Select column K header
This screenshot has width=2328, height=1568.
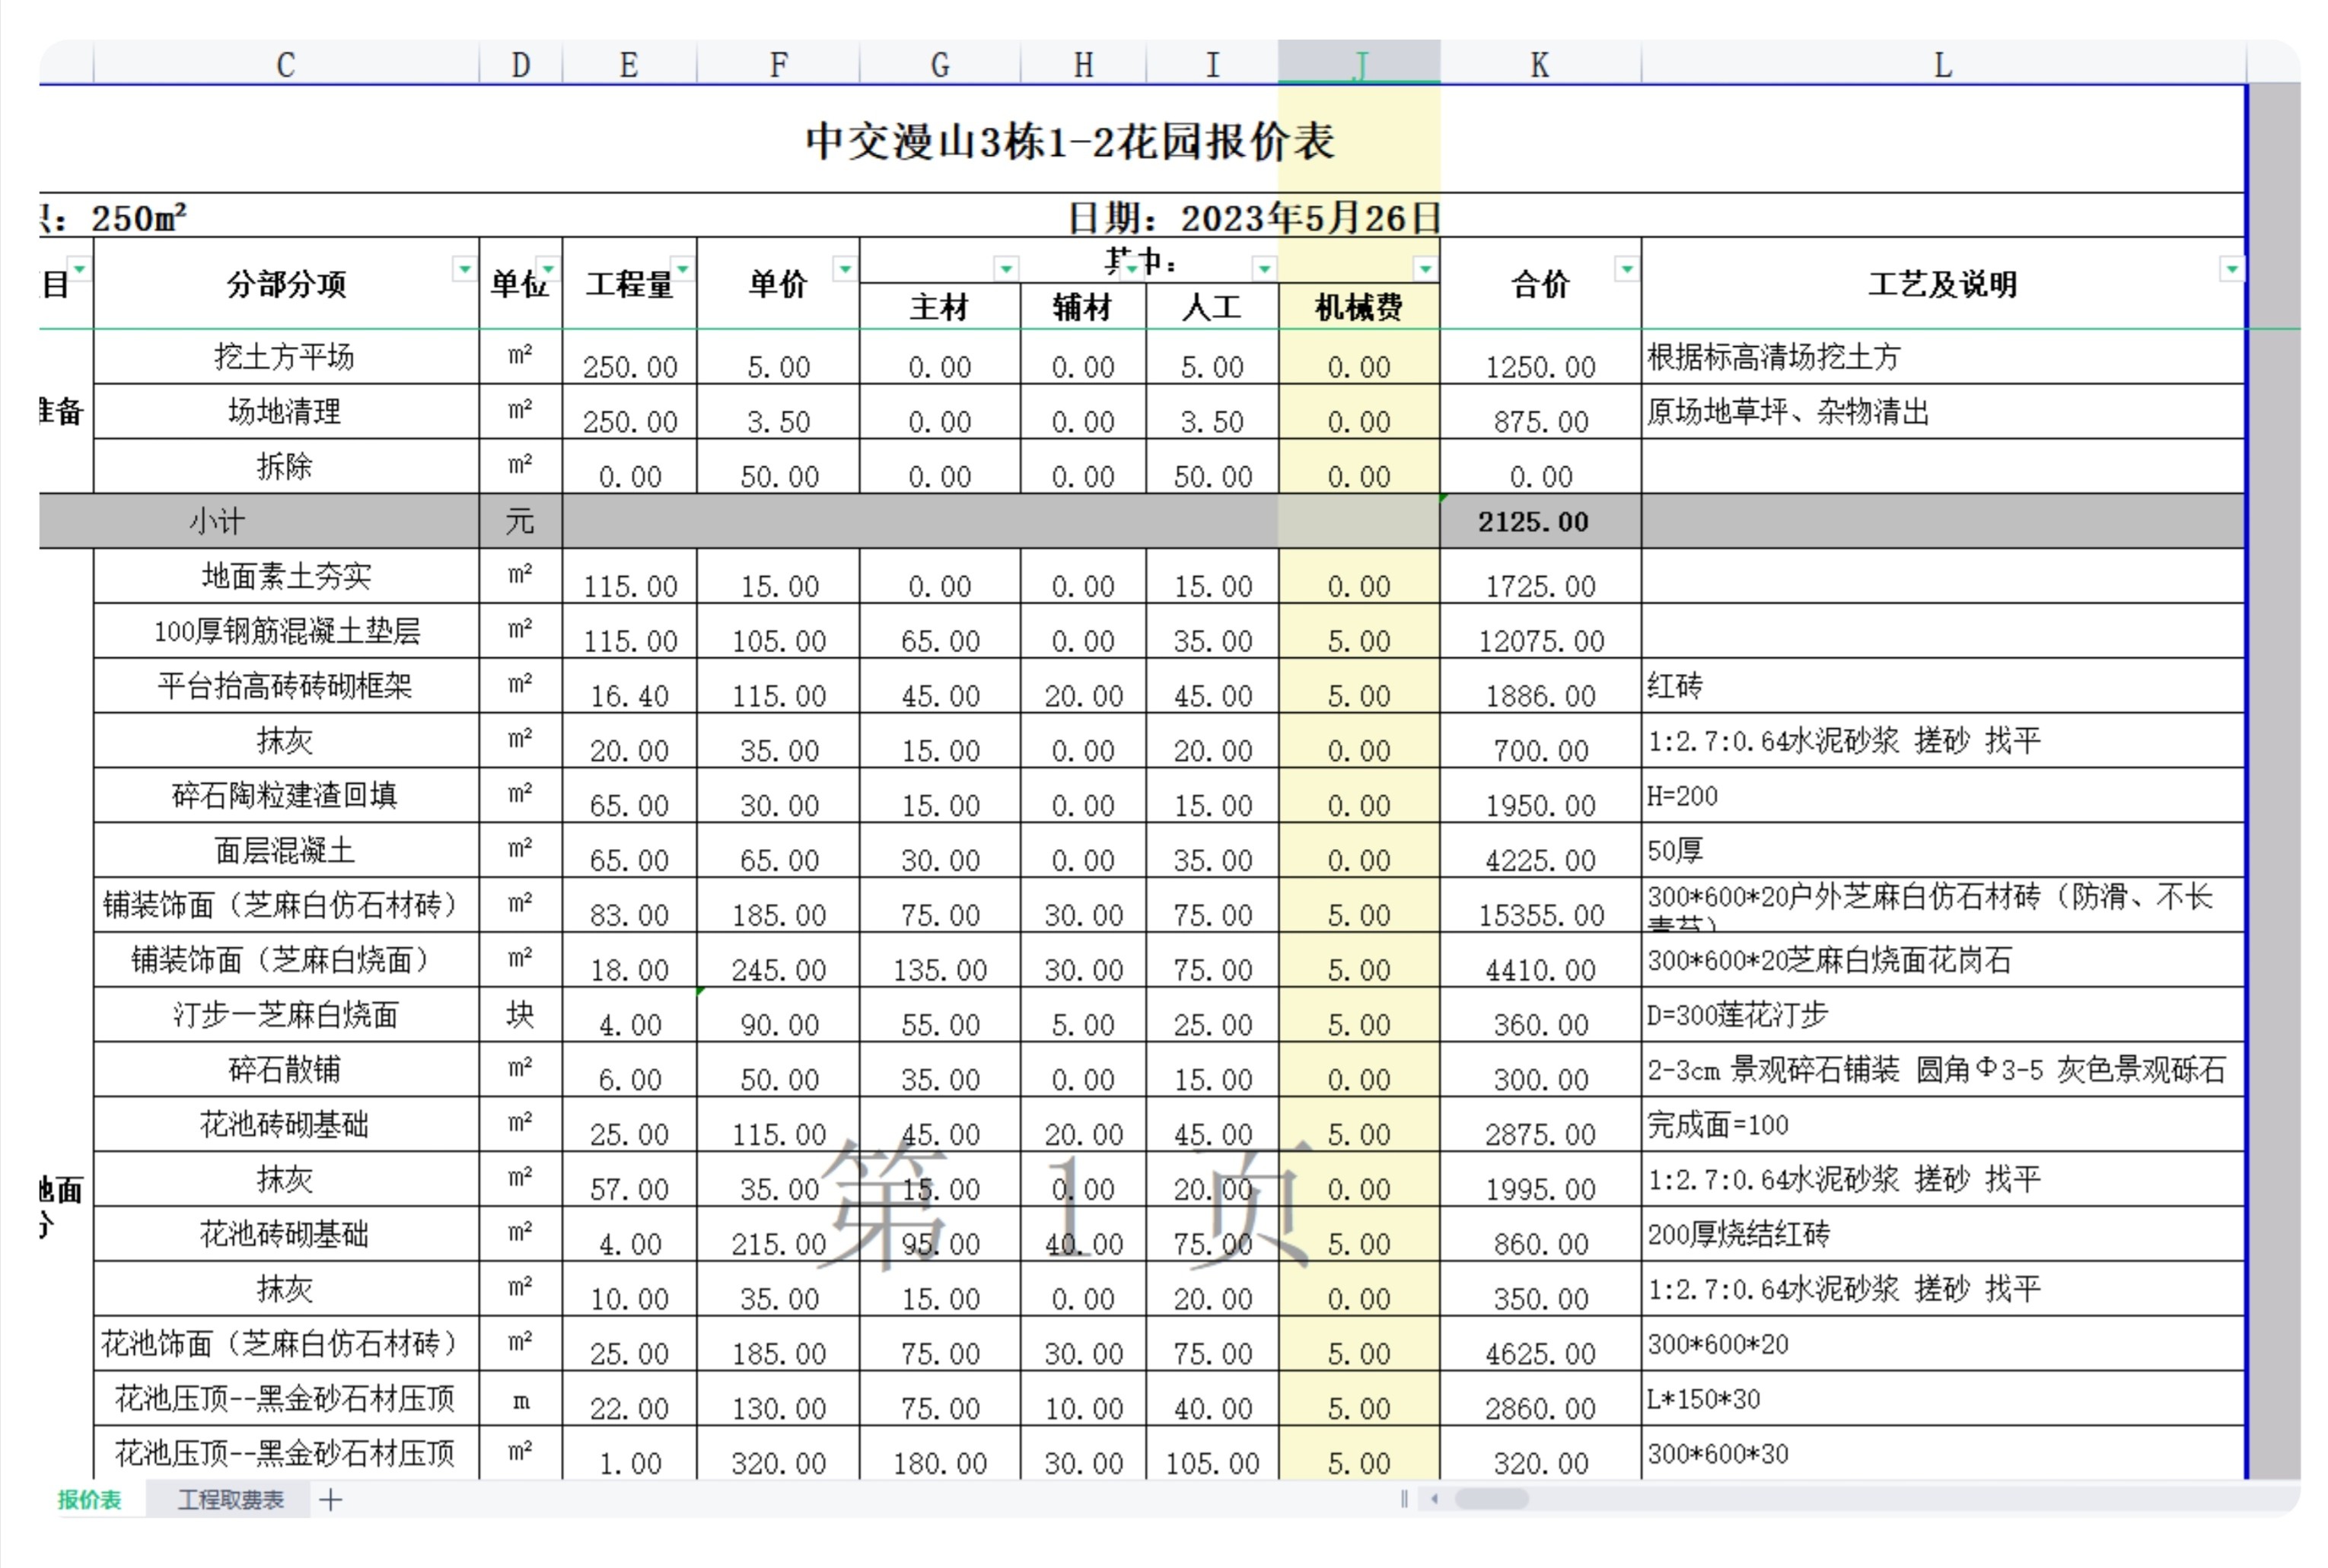click(x=1540, y=64)
